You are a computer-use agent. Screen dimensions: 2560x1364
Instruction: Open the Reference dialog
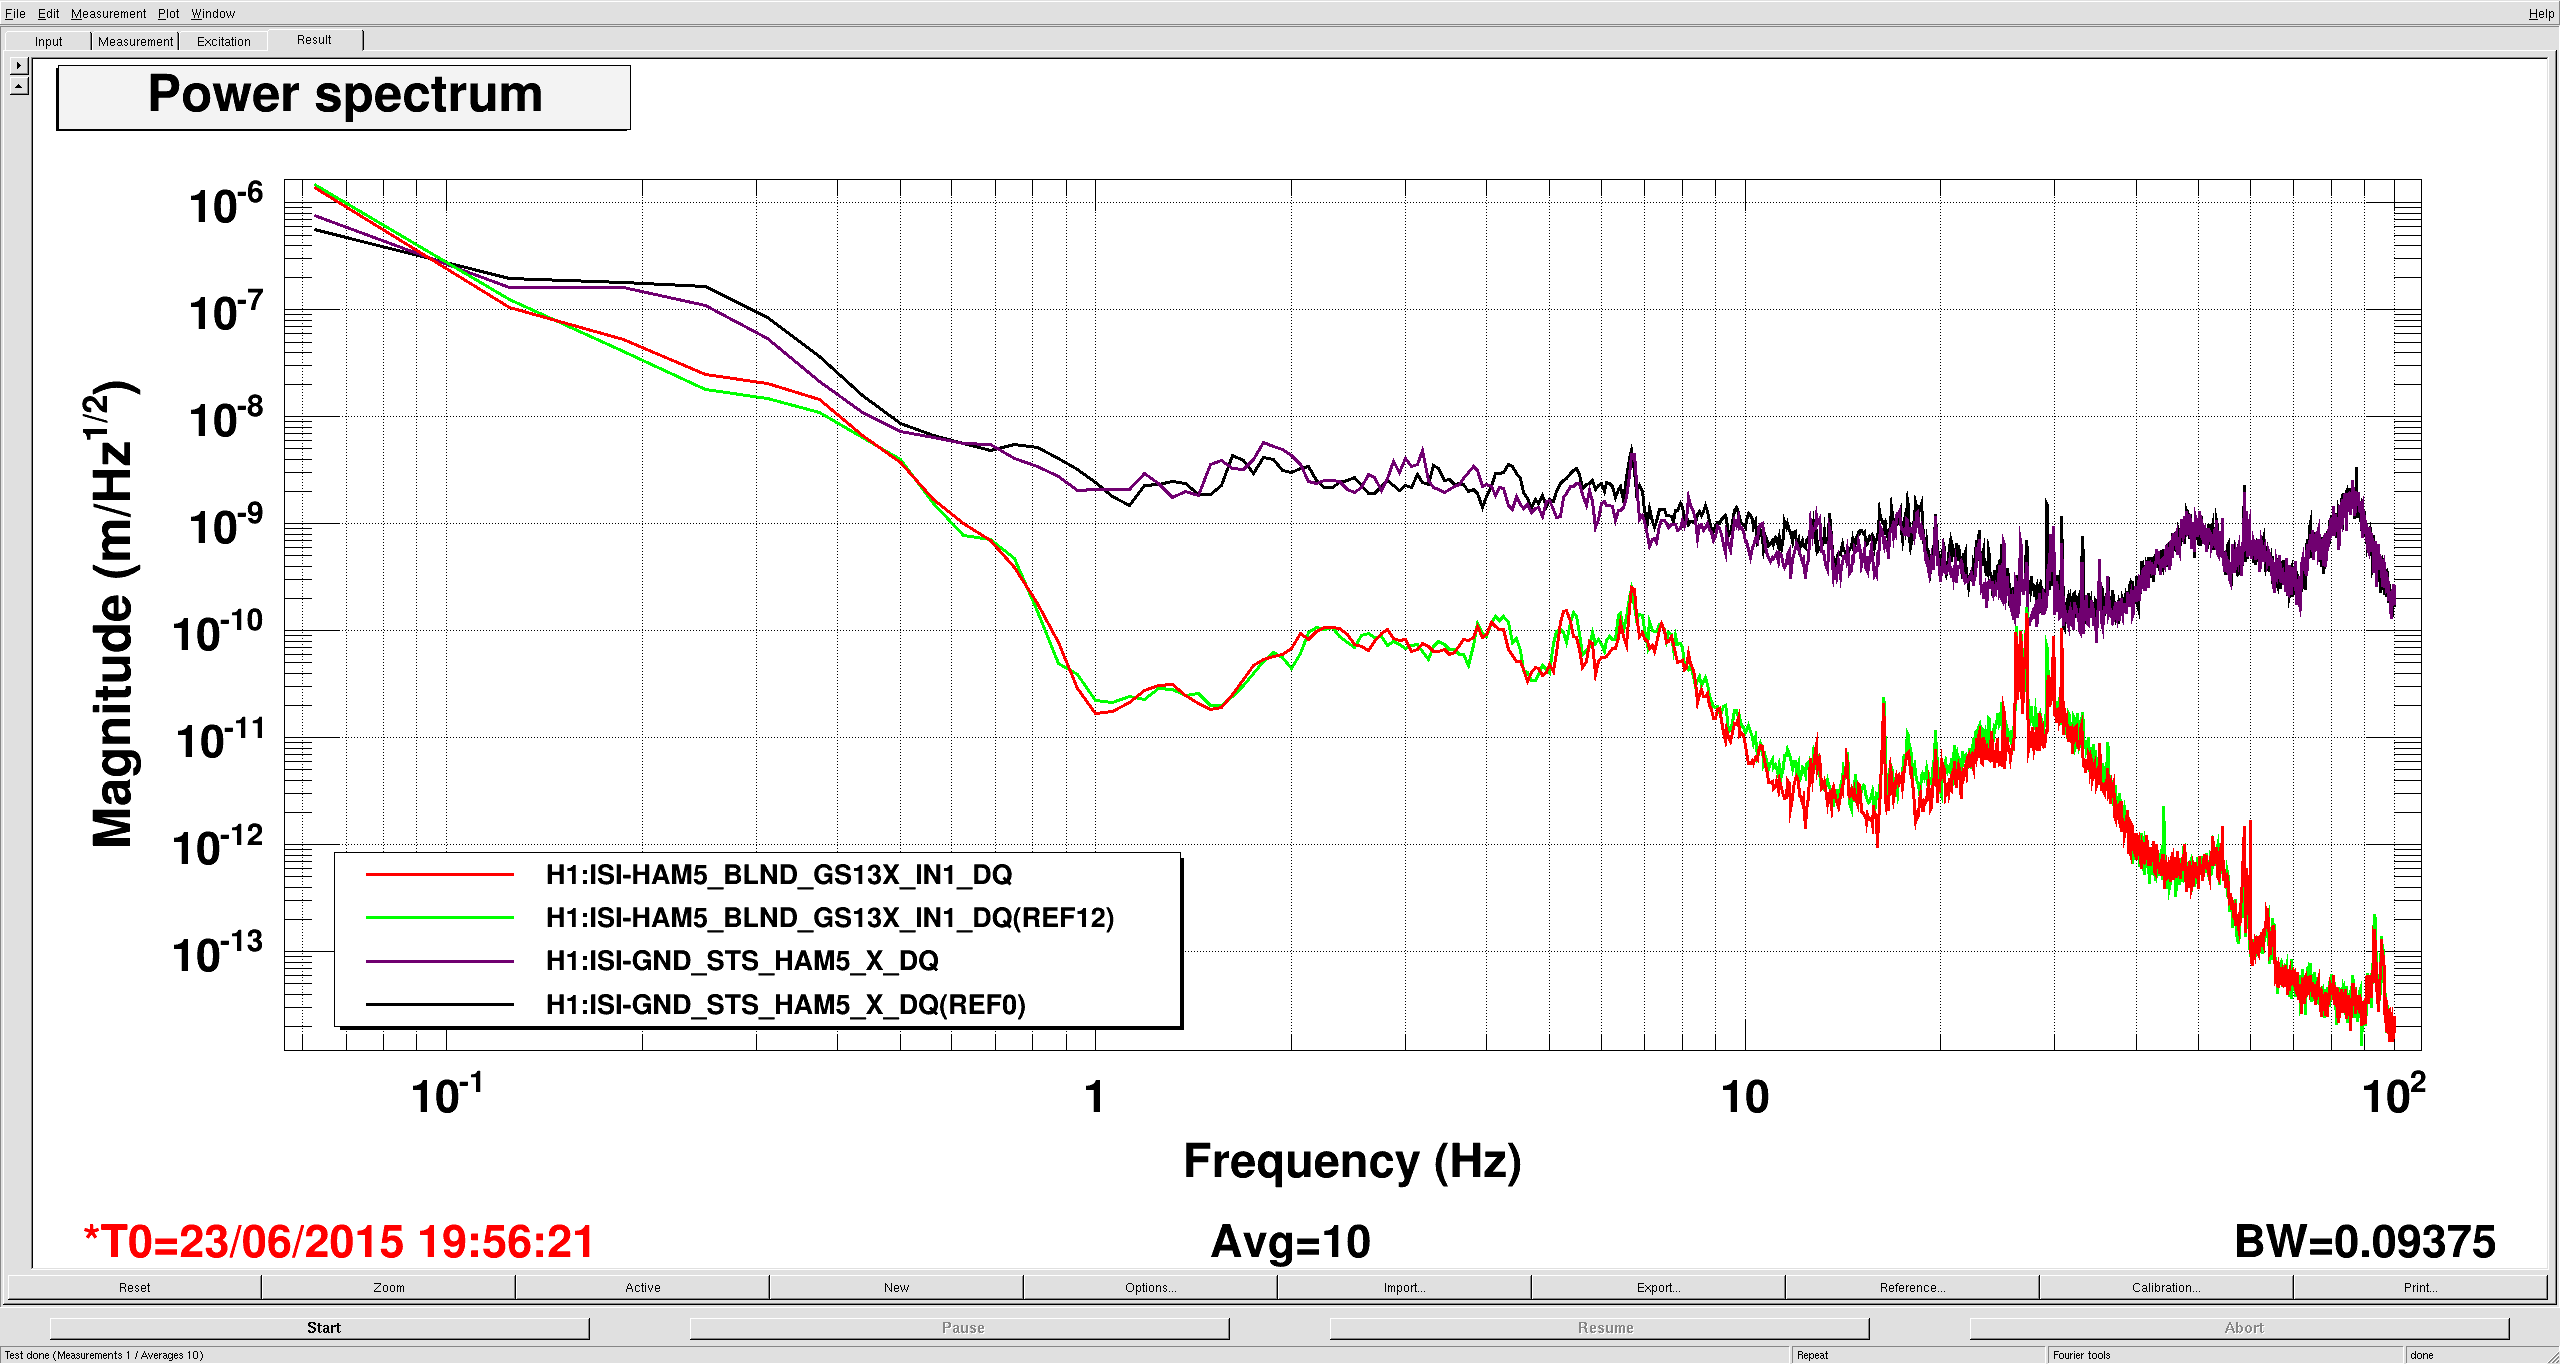(x=1912, y=1287)
